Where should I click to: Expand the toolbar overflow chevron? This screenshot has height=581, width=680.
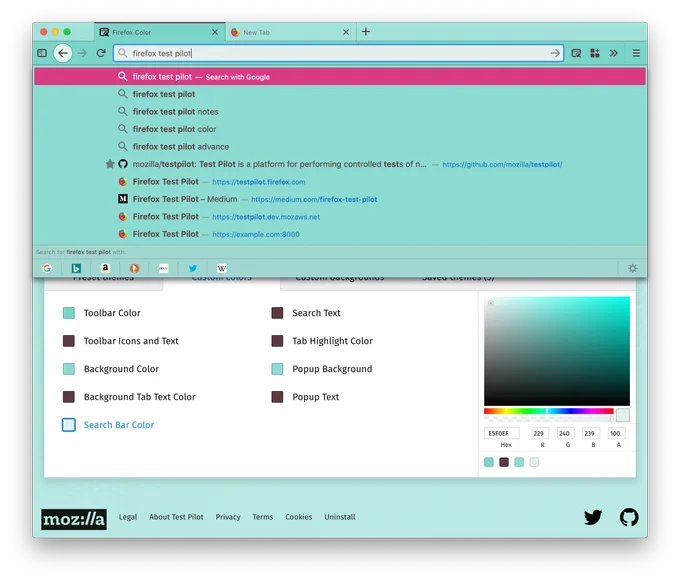613,53
